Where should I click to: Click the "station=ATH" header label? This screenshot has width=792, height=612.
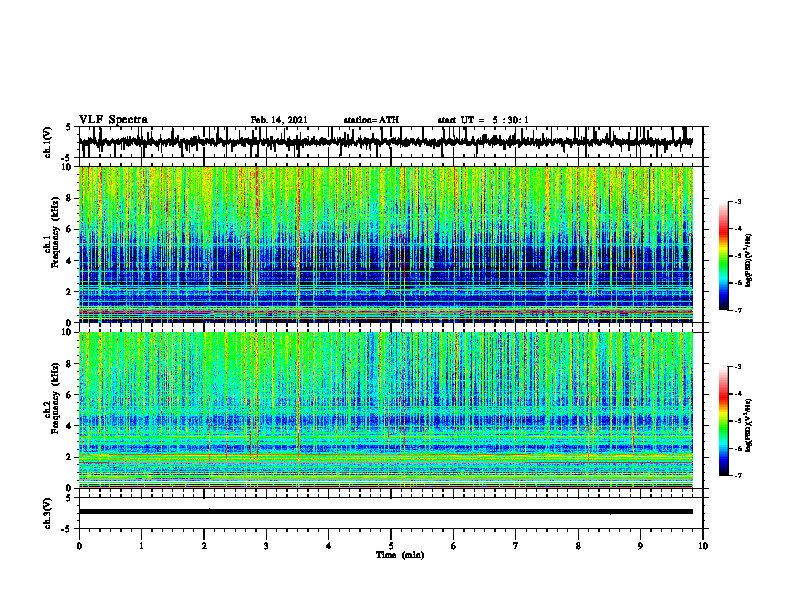371,120
